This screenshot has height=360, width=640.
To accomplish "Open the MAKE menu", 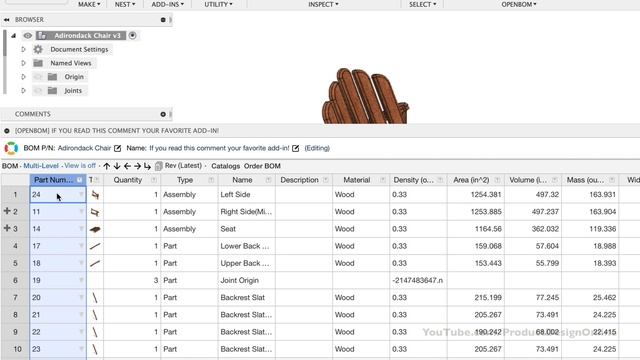I will [89, 4].
